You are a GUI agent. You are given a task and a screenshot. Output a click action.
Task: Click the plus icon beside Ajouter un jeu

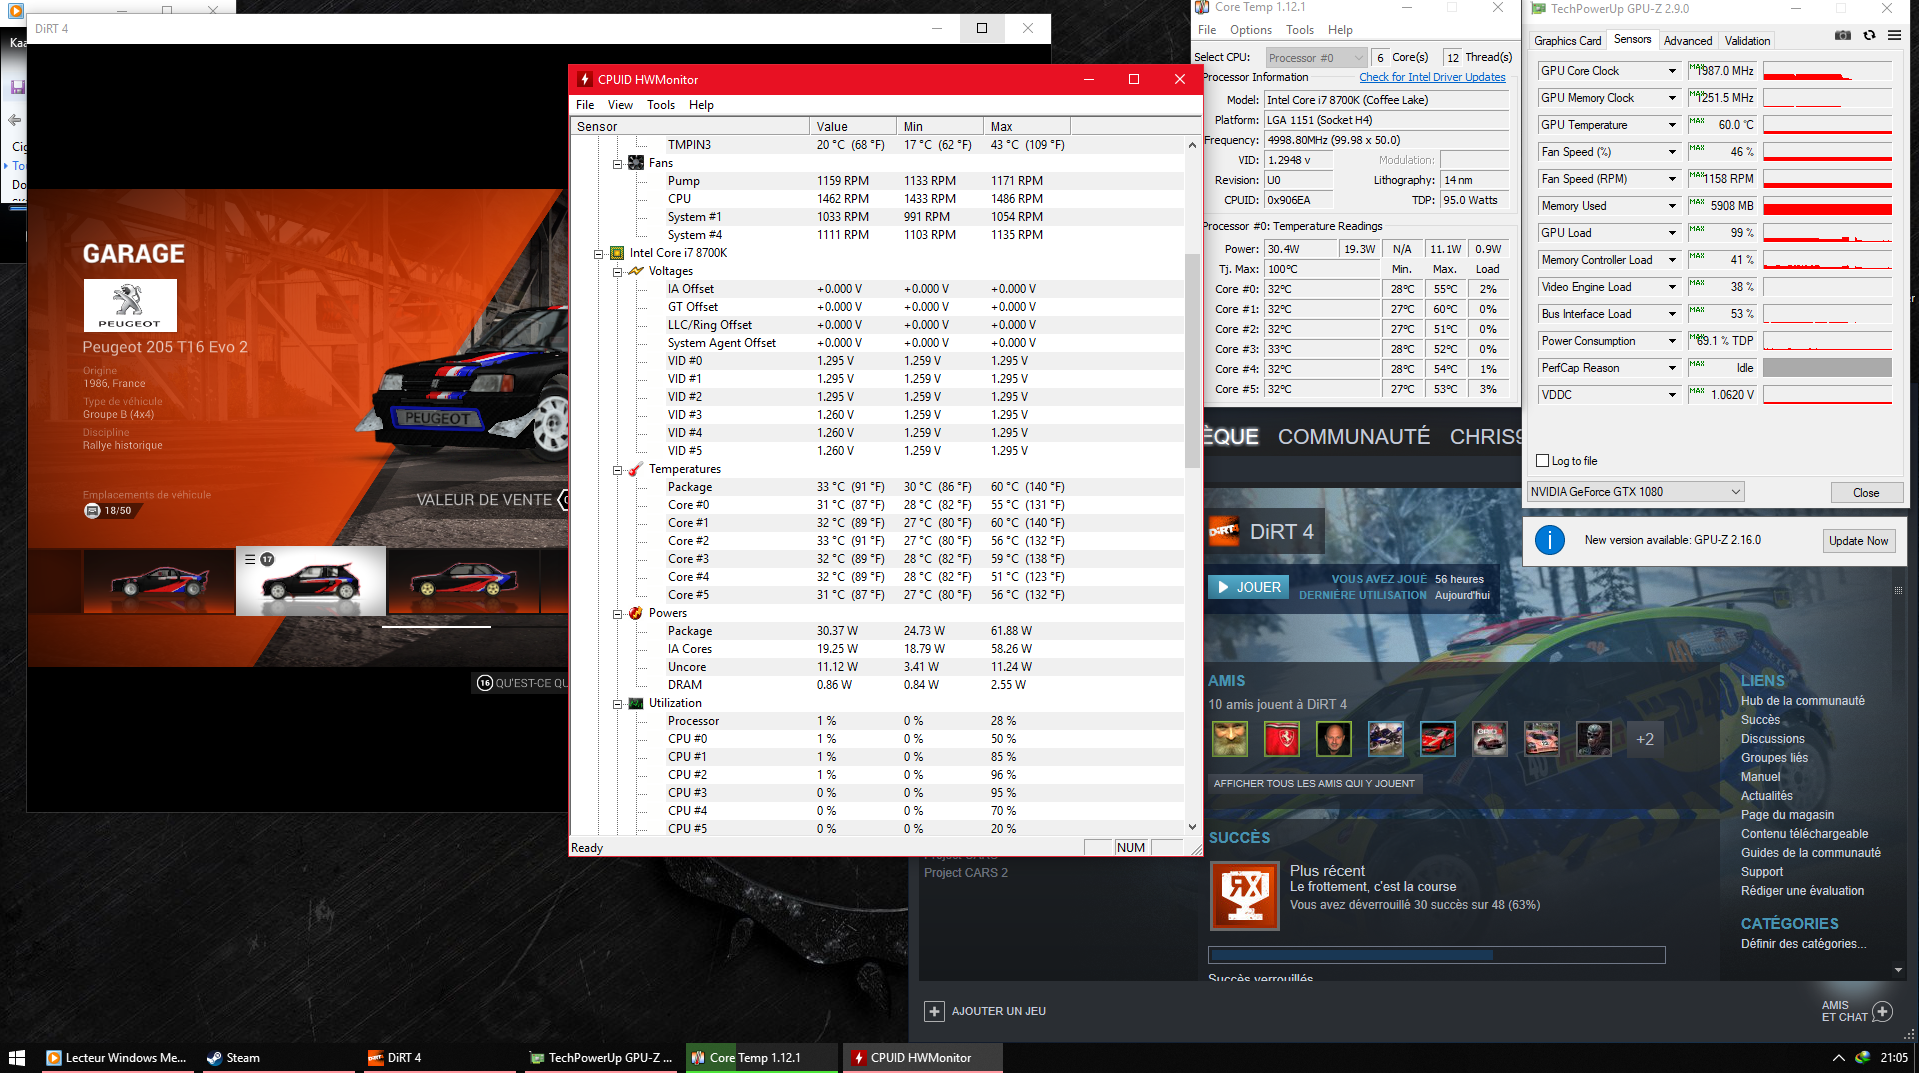[x=934, y=1011]
